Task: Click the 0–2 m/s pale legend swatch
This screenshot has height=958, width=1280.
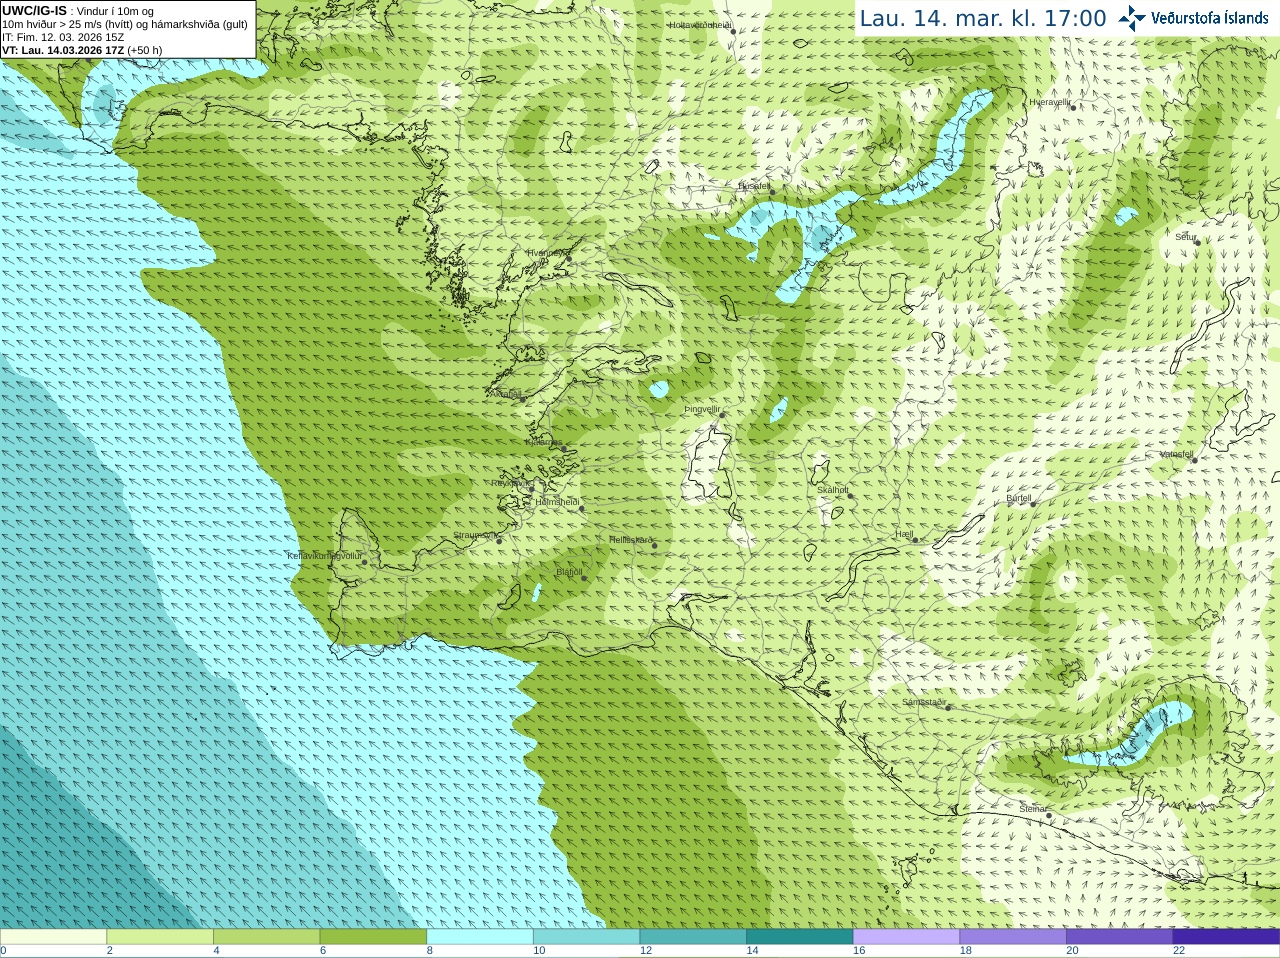Action: [x=53, y=937]
